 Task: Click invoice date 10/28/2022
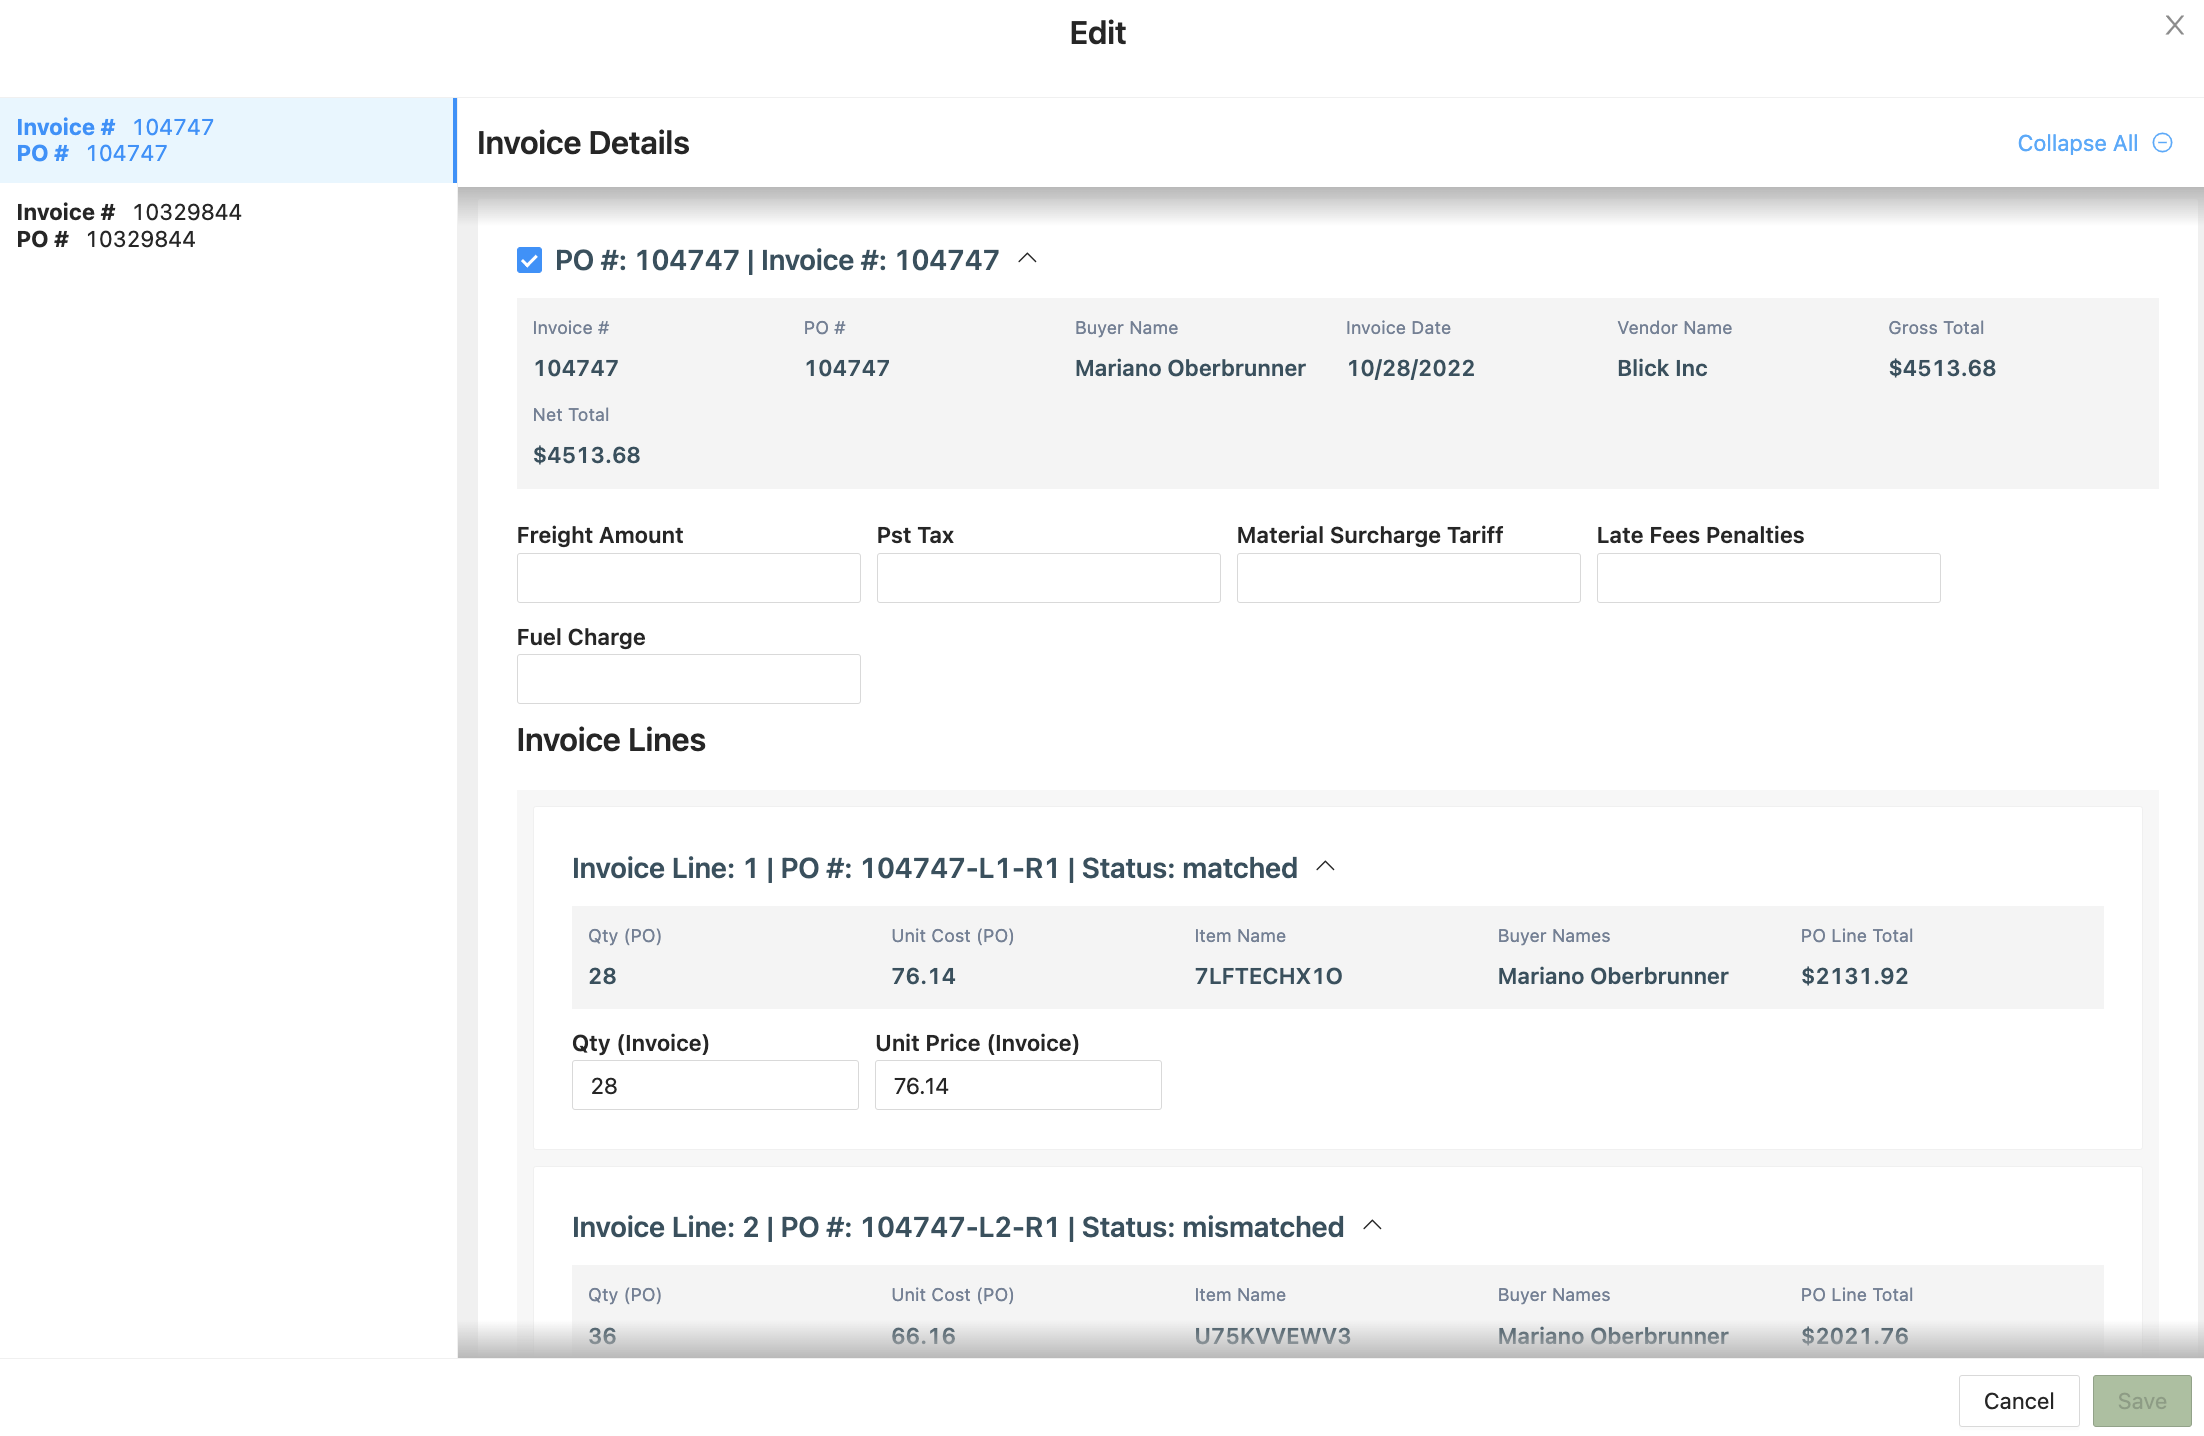[x=1410, y=368]
